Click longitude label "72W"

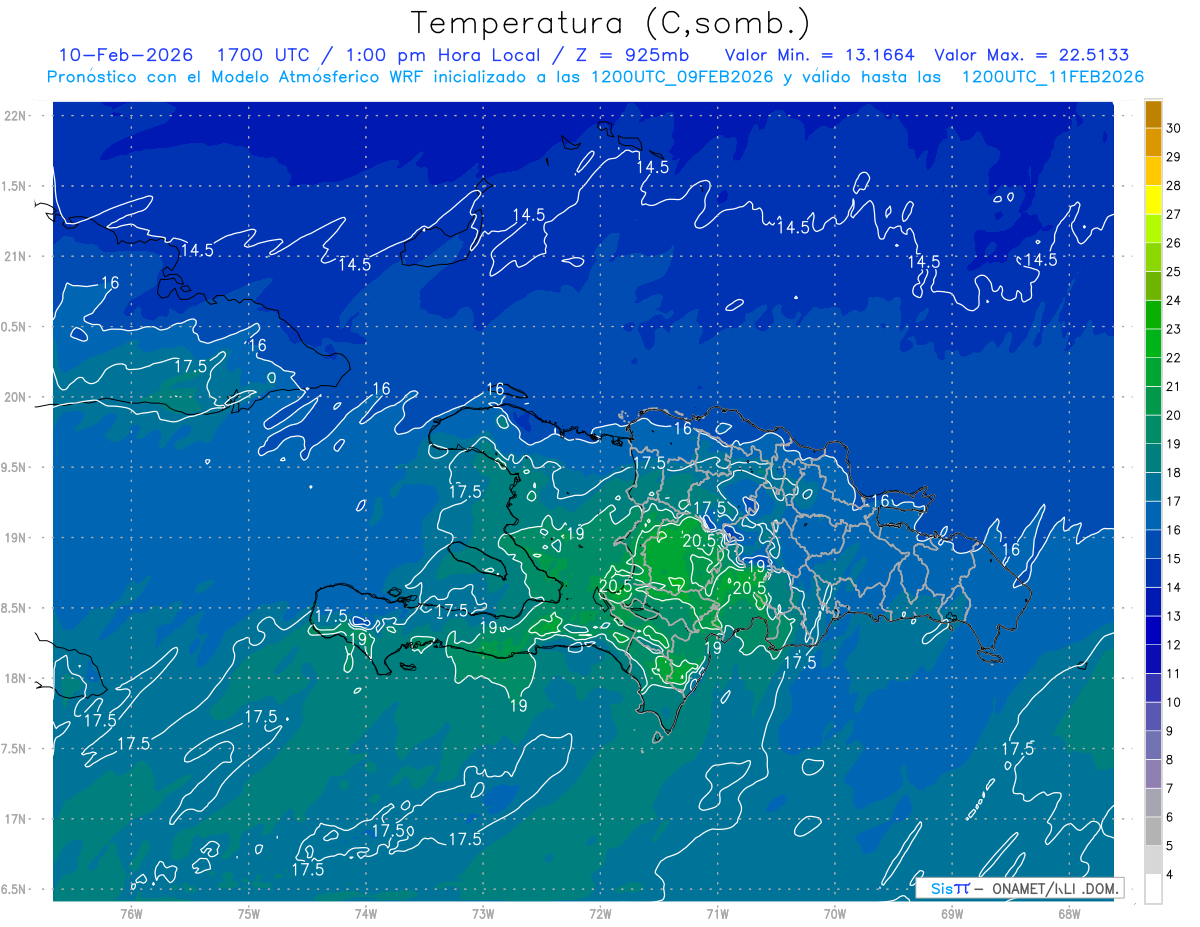click(600, 914)
